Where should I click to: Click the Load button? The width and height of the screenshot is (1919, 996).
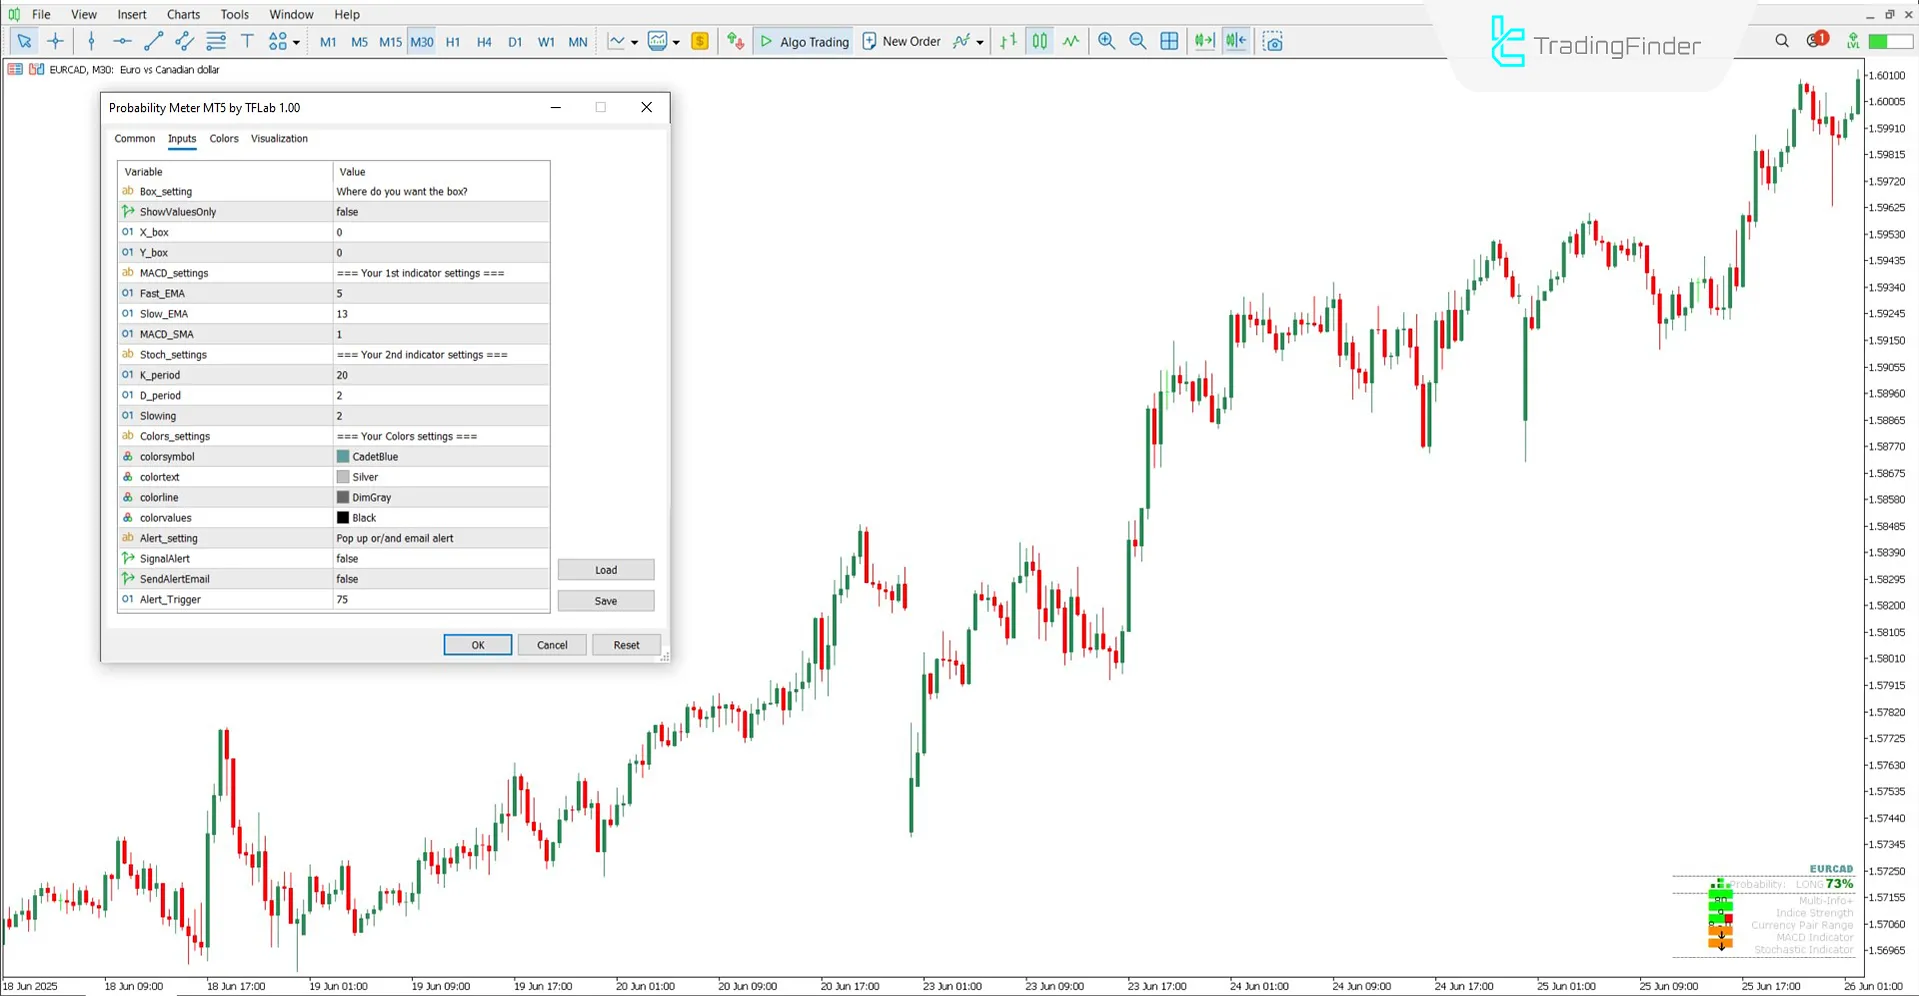pos(606,570)
